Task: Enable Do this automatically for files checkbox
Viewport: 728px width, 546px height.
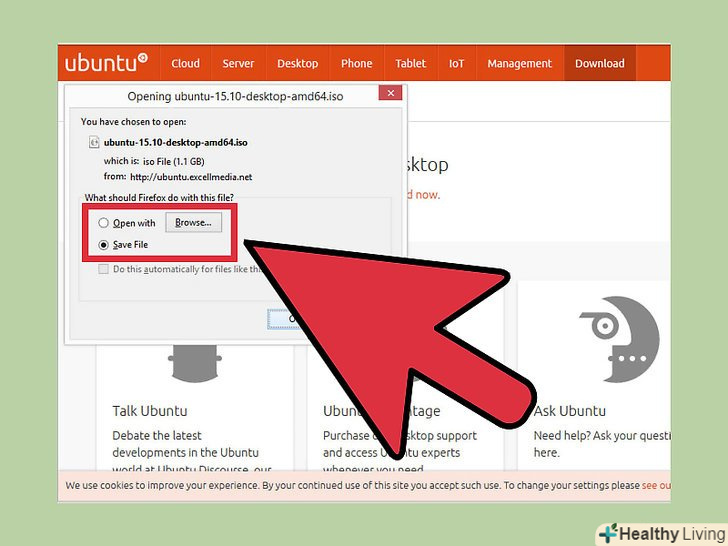Action: tap(103, 269)
